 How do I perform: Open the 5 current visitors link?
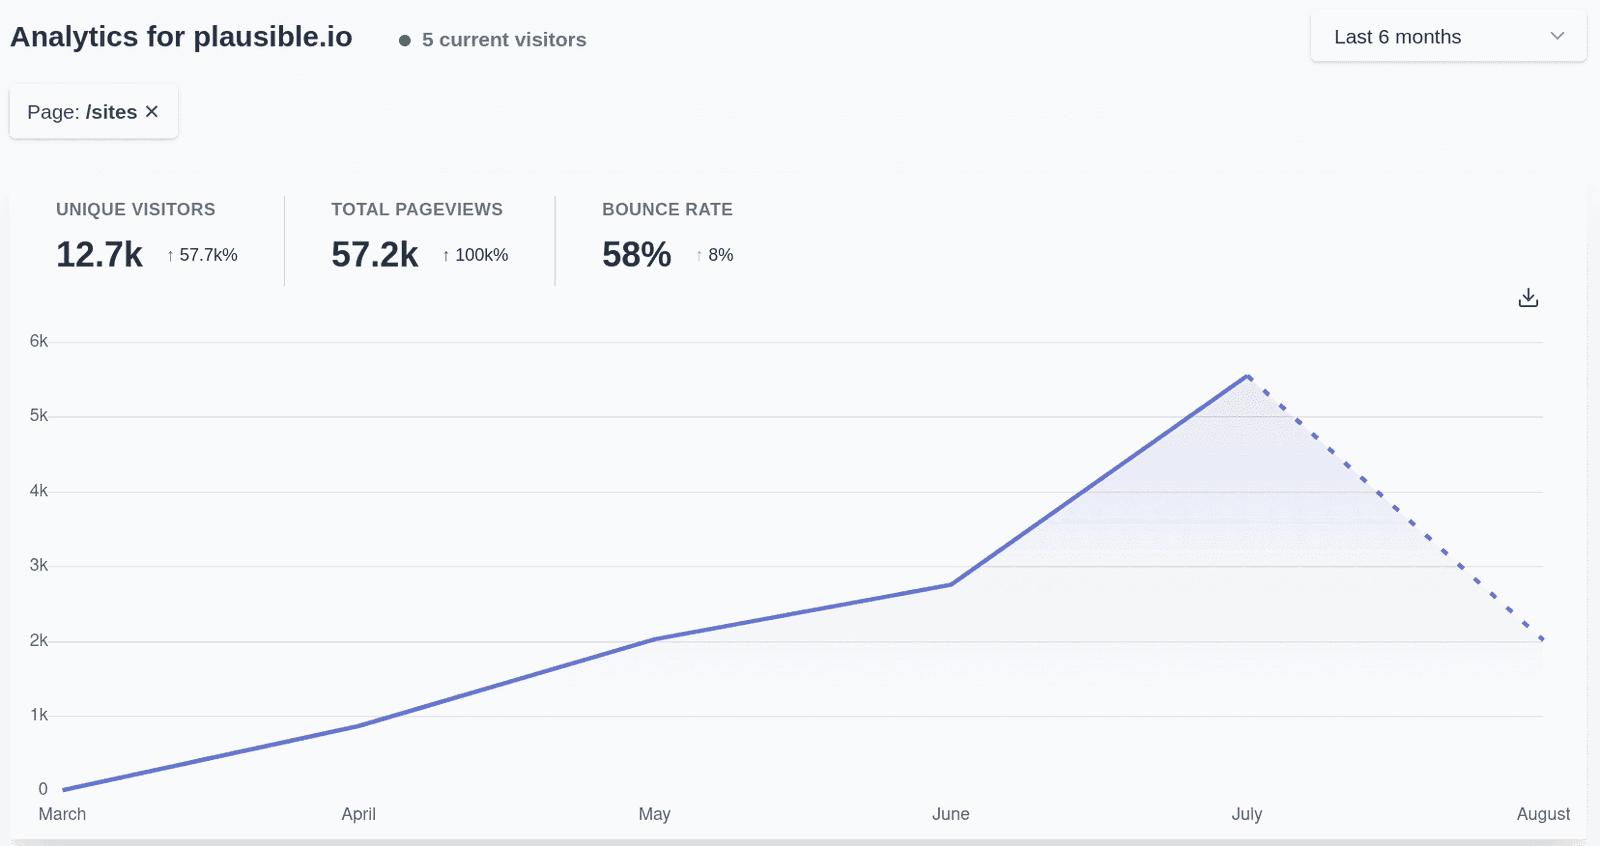click(x=504, y=40)
